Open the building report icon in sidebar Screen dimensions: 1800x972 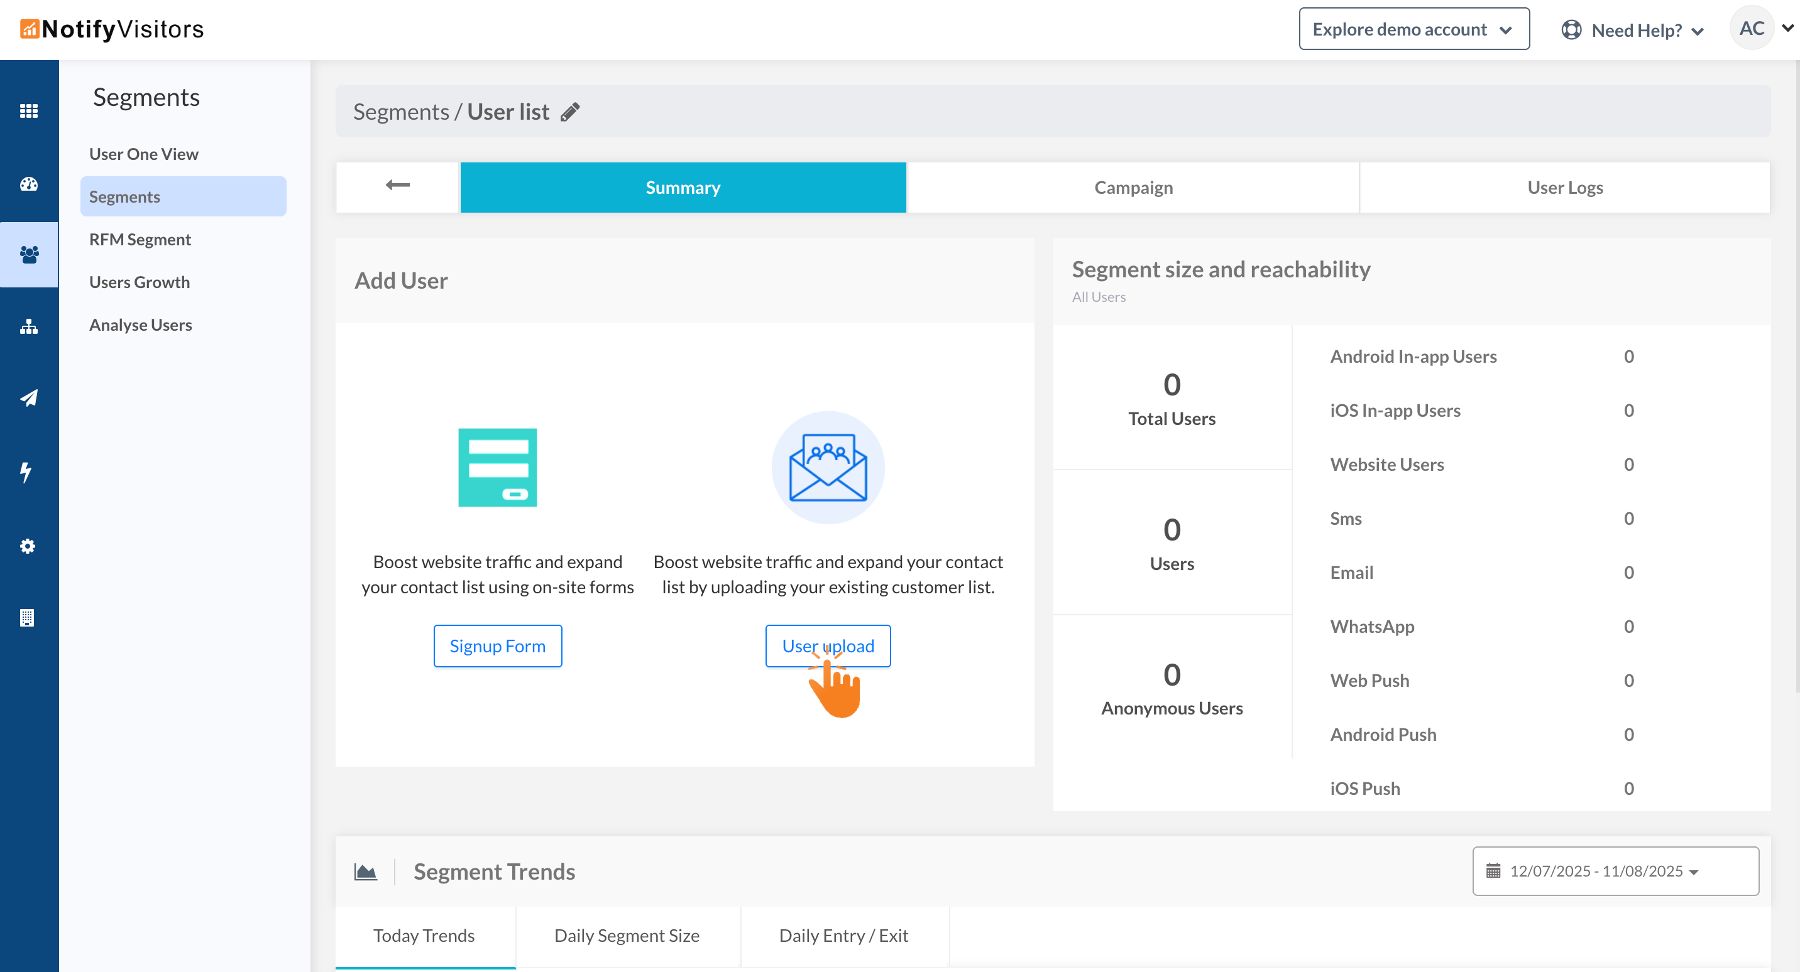(27, 618)
